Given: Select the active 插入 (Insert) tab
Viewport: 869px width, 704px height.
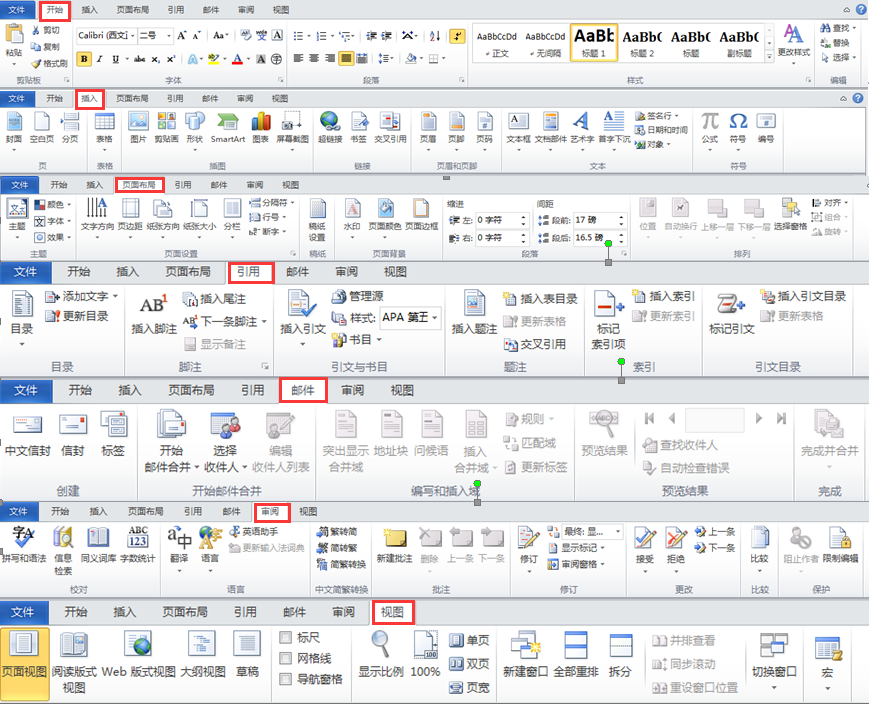Looking at the screenshot, I should point(89,99).
